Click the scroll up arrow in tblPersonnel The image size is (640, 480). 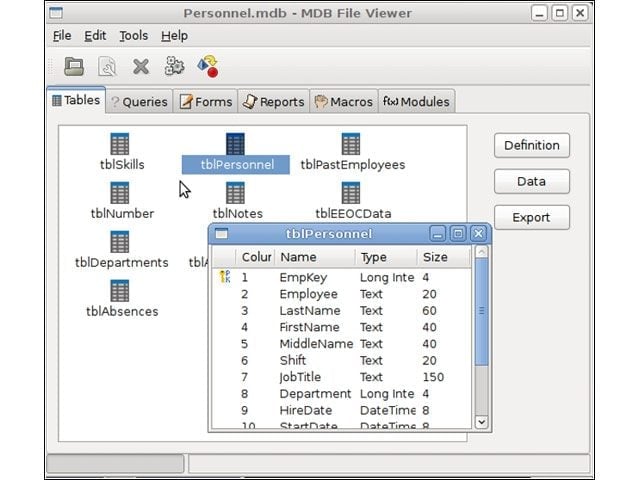(x=482, y=252)
